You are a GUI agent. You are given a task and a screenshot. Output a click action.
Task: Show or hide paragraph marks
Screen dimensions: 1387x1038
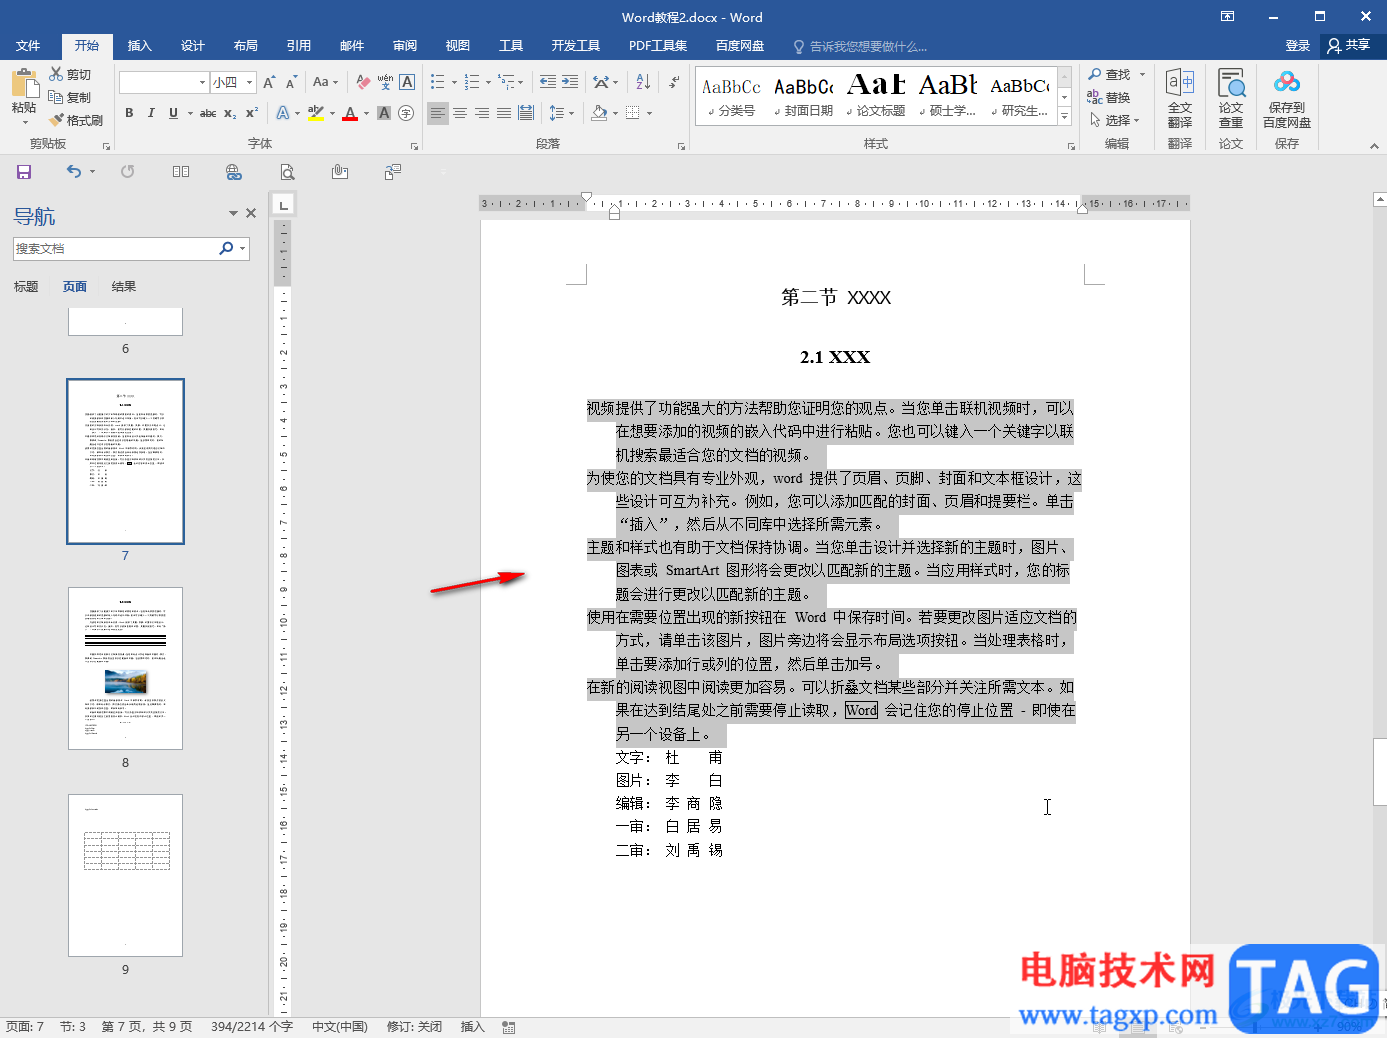coord(674,82)
